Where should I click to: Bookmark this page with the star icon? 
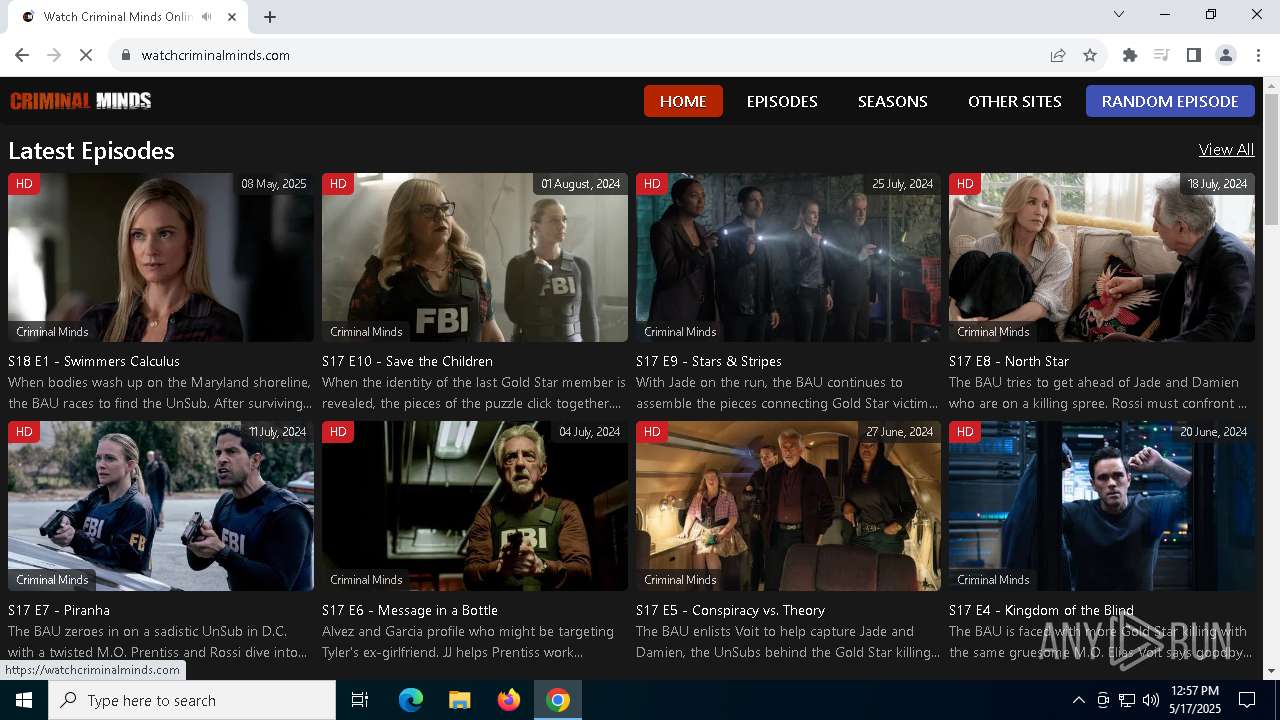pyautogui.click(x=1090, y=55)
